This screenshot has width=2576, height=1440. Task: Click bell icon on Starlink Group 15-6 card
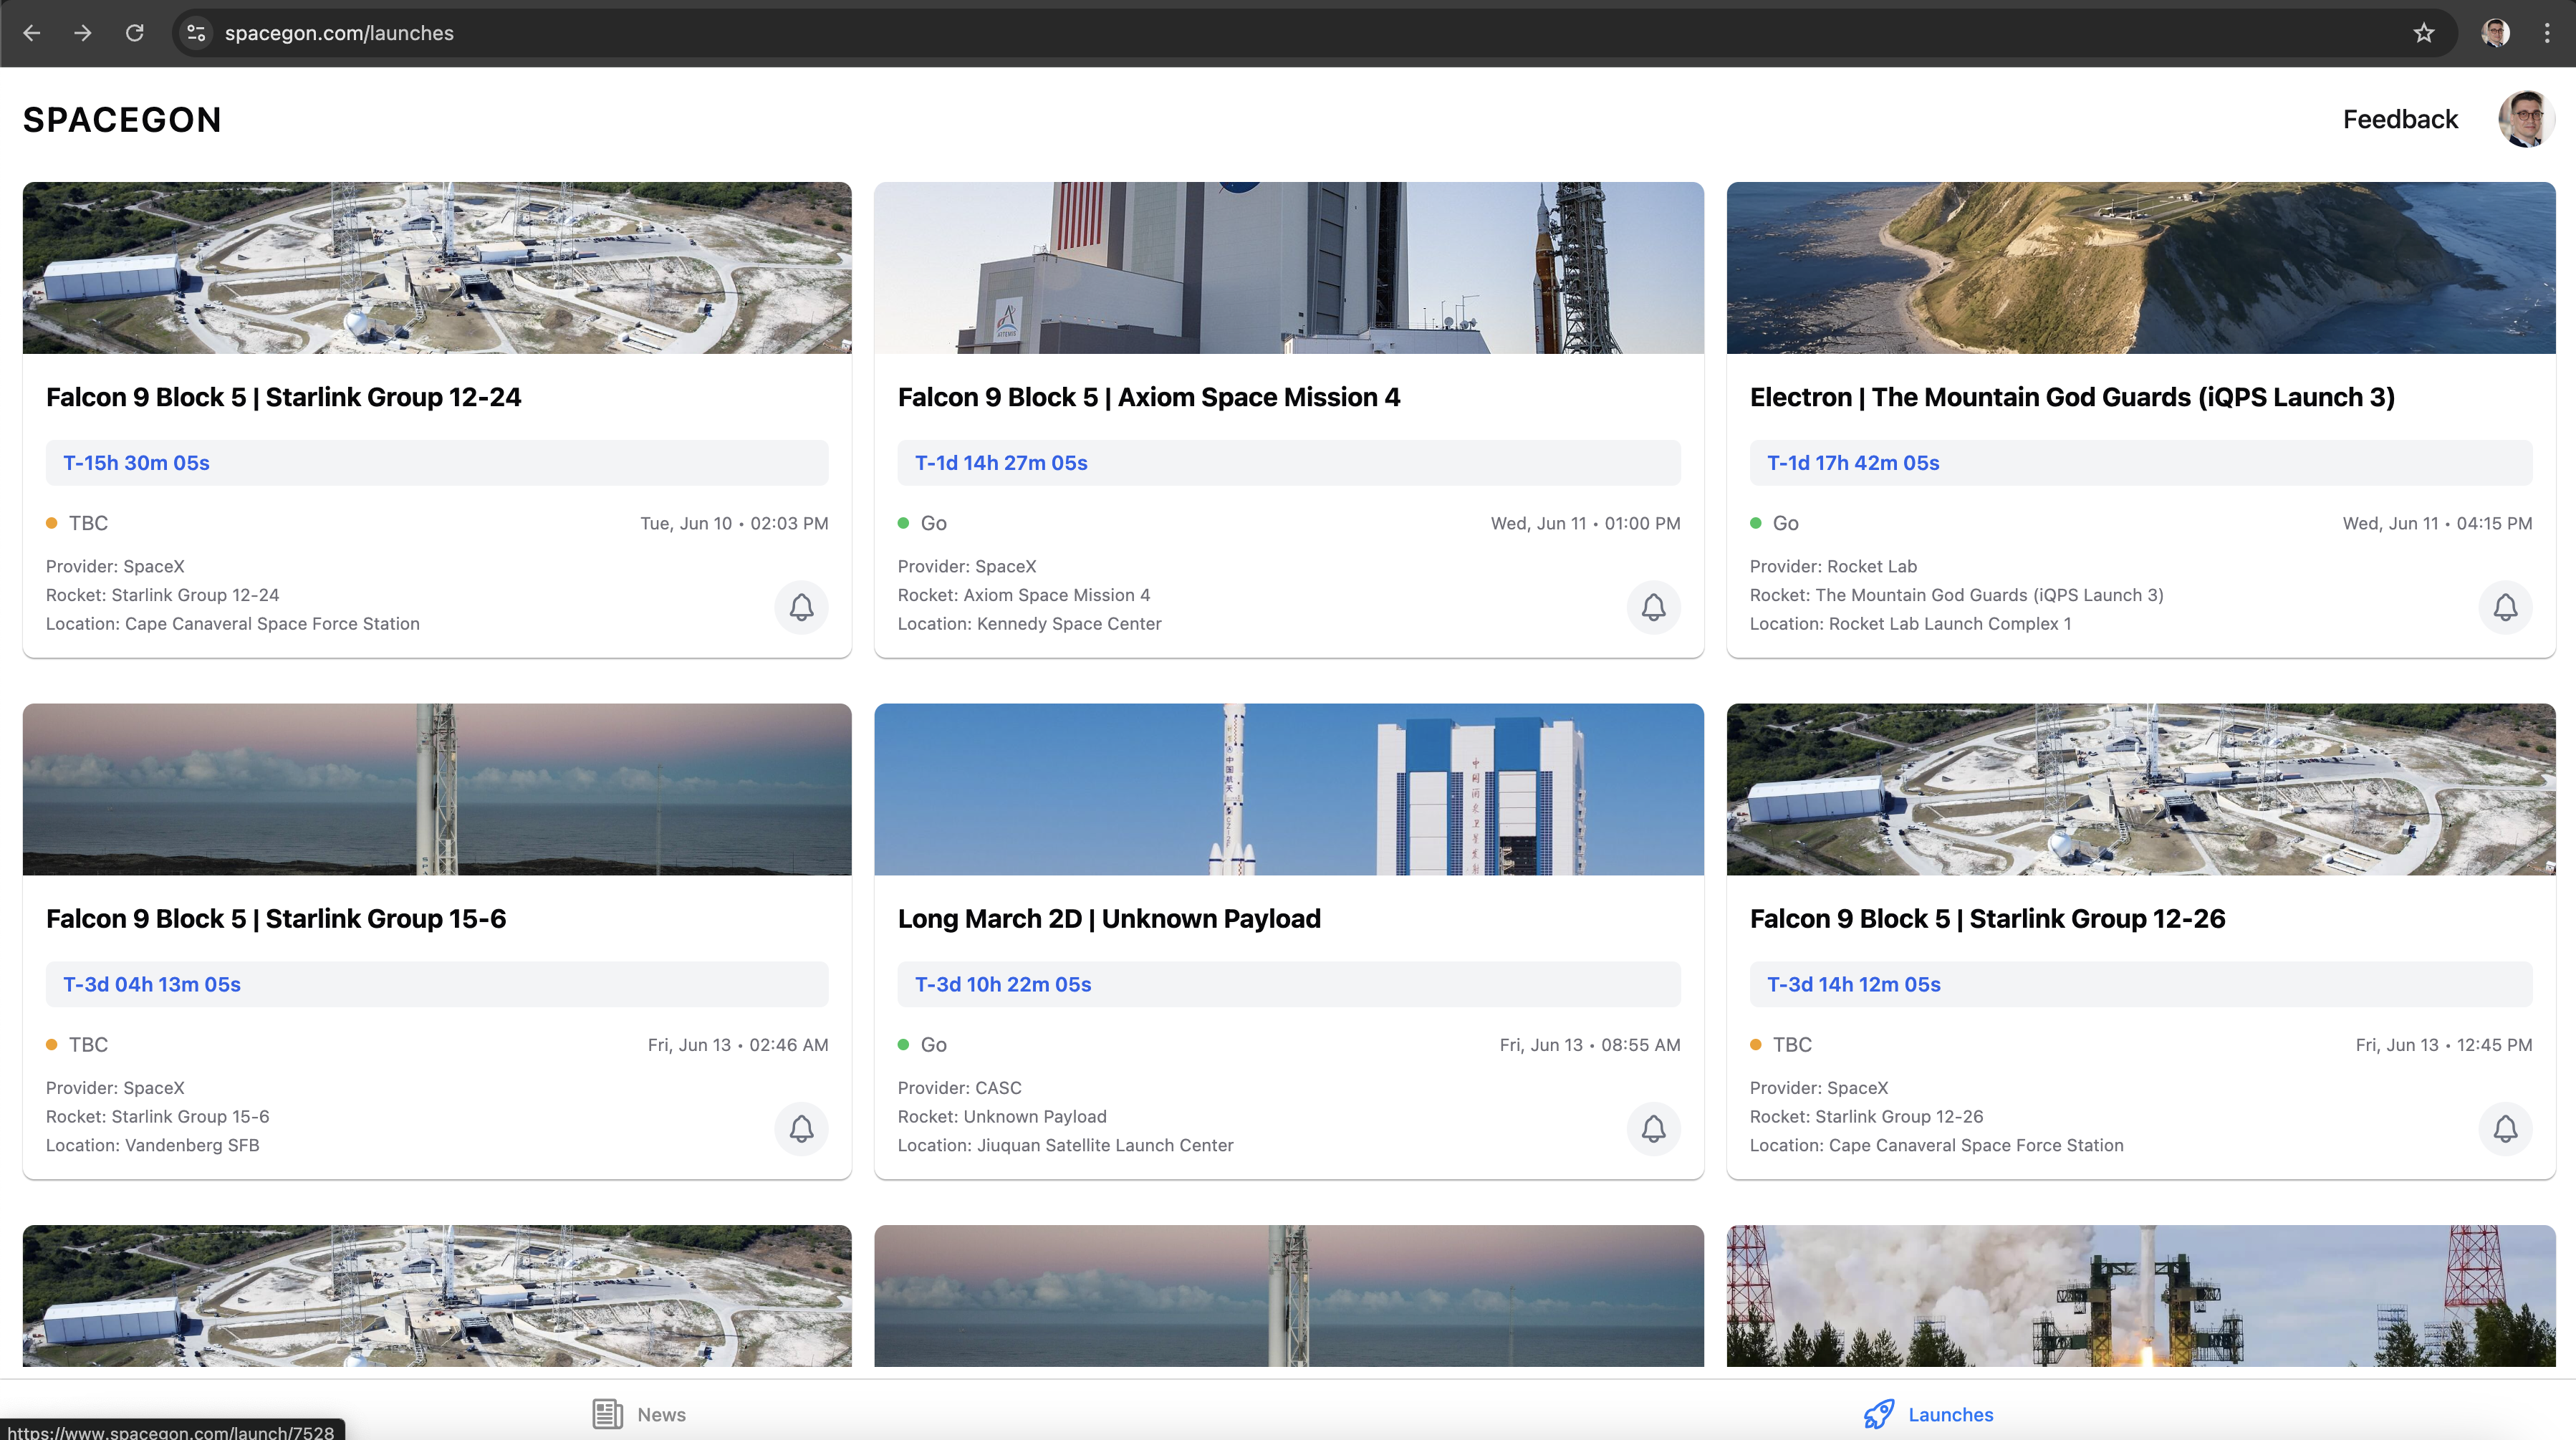pyautogui.click(x=801, y=1129)
